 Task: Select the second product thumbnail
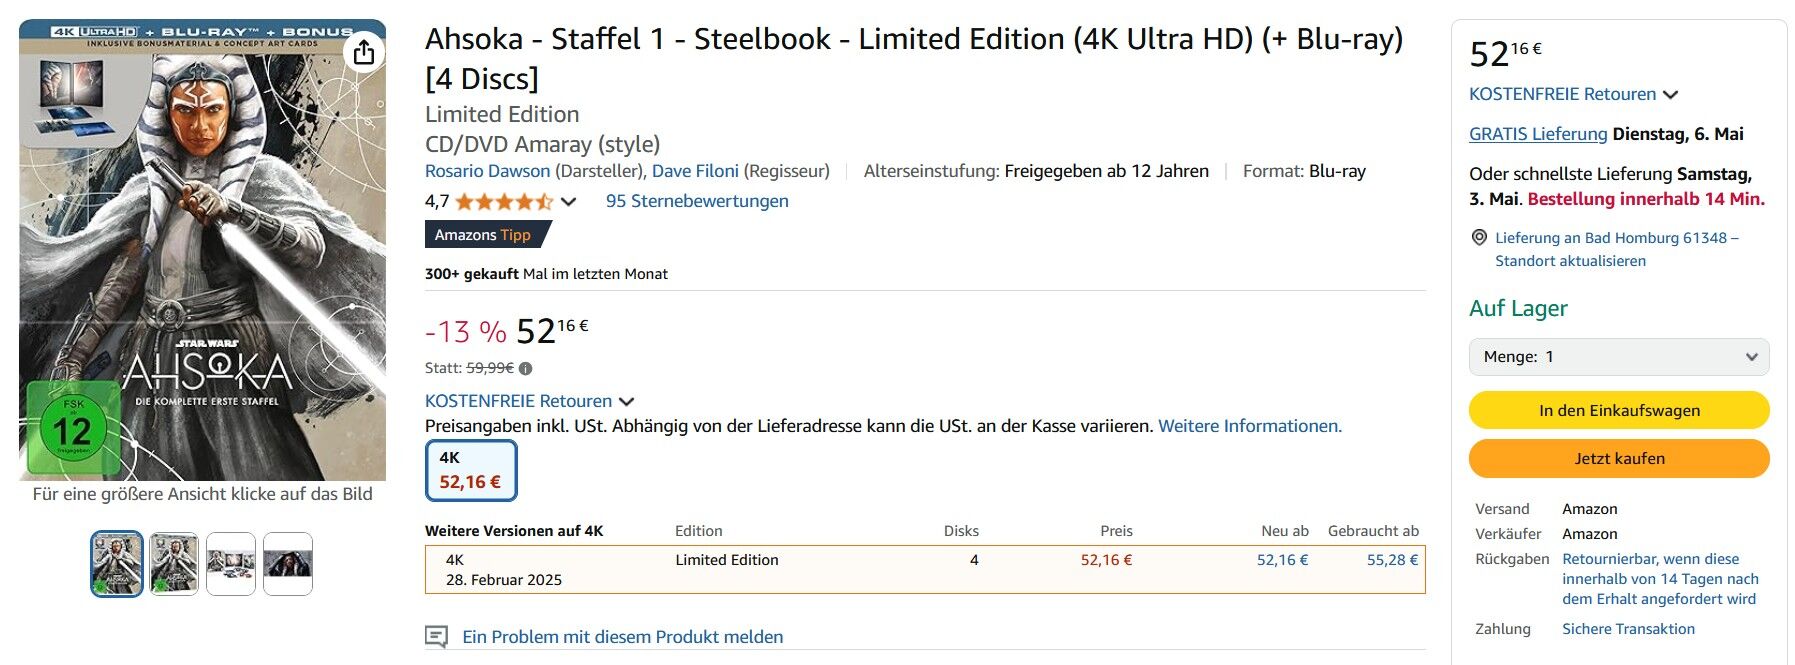click(174, 564)
